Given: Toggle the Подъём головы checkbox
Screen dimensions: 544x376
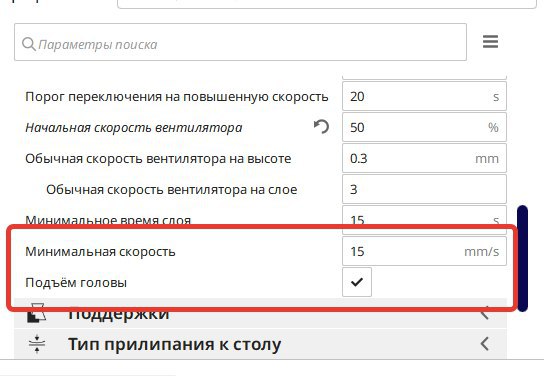Looking at the screenshot, I should click(357, 282).
